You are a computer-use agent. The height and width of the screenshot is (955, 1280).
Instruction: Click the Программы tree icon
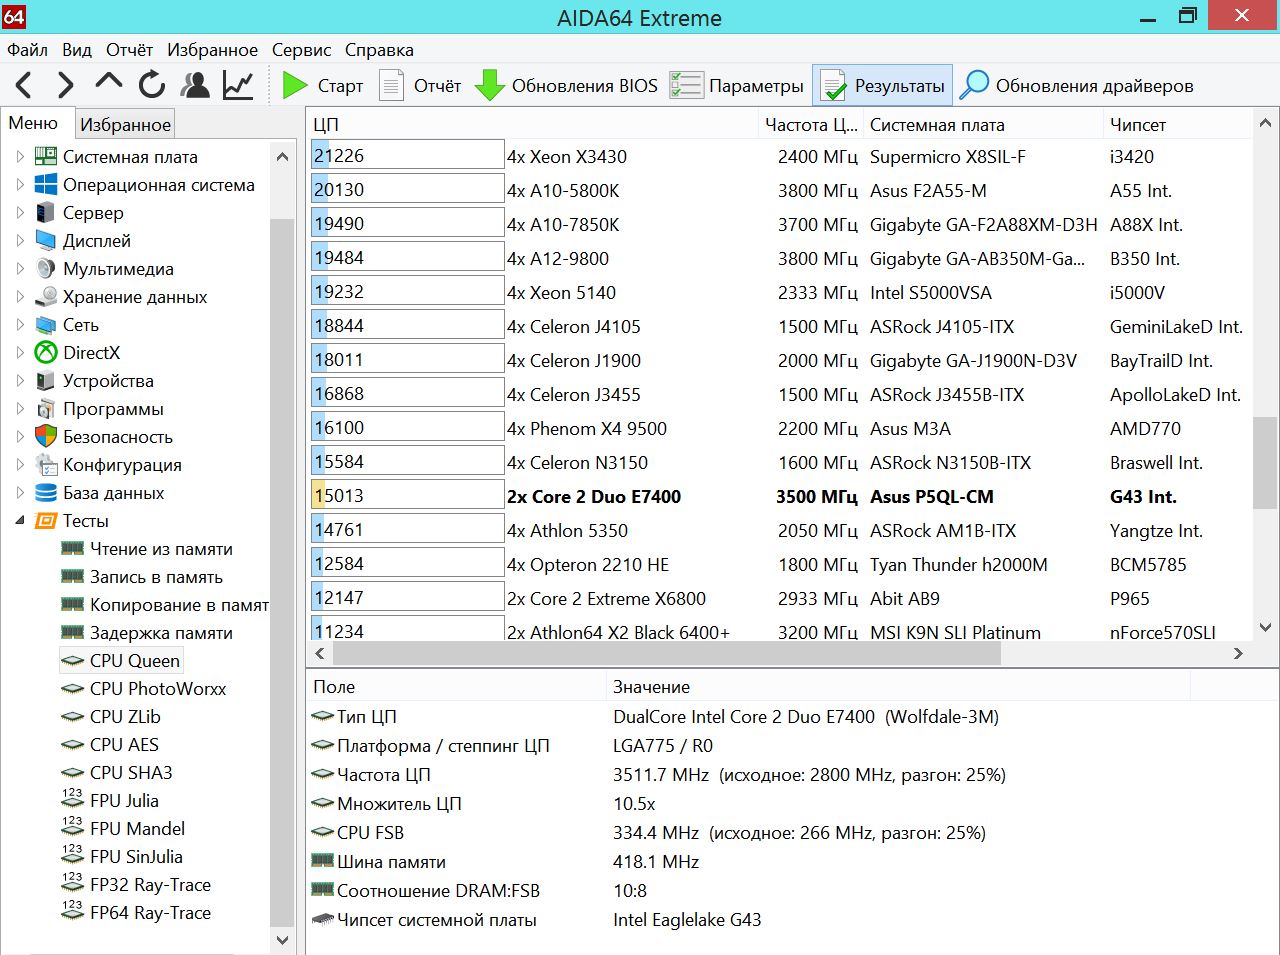[x=46, y=409]
